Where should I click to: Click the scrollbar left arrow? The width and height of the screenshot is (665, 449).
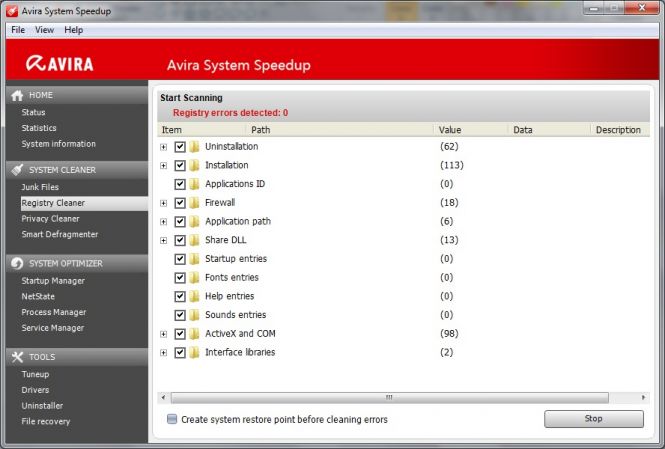pyautogui.click(x=163, y=398)
